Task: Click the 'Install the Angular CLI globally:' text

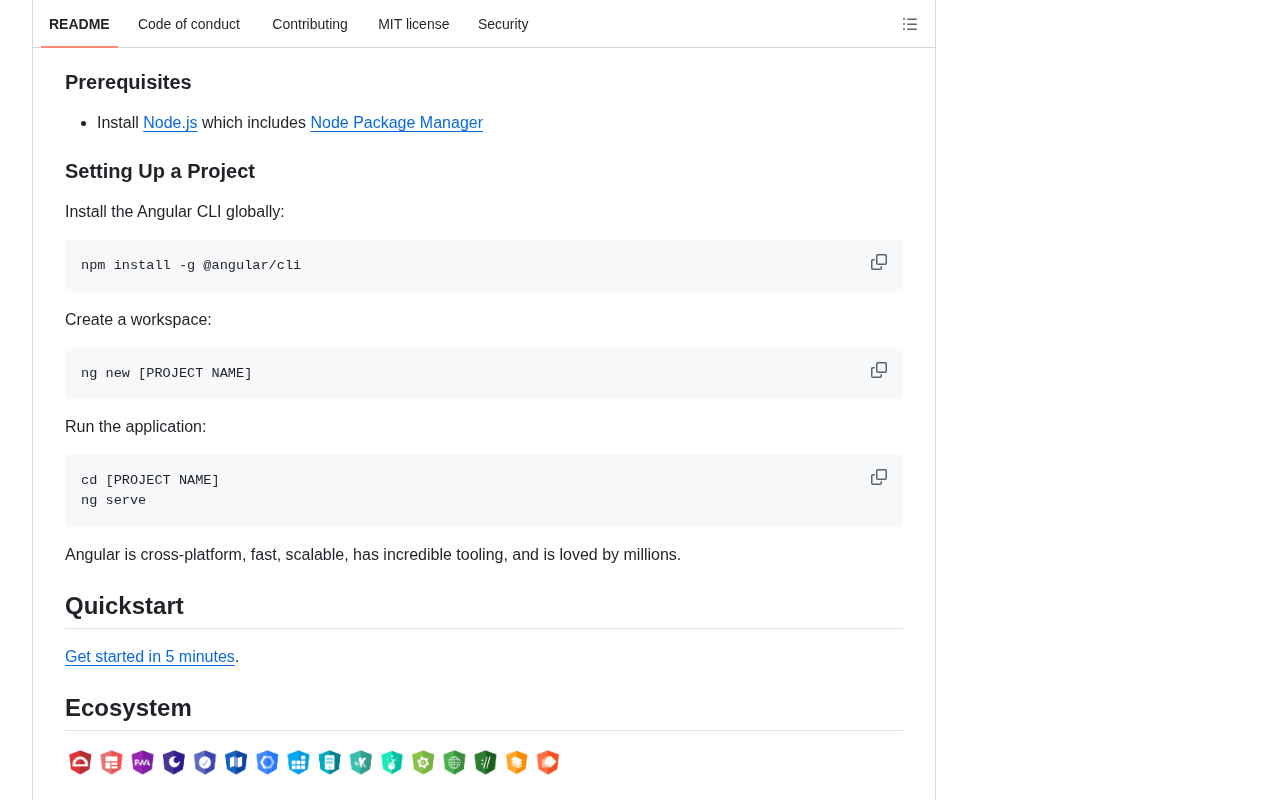Action: (175, 212)
